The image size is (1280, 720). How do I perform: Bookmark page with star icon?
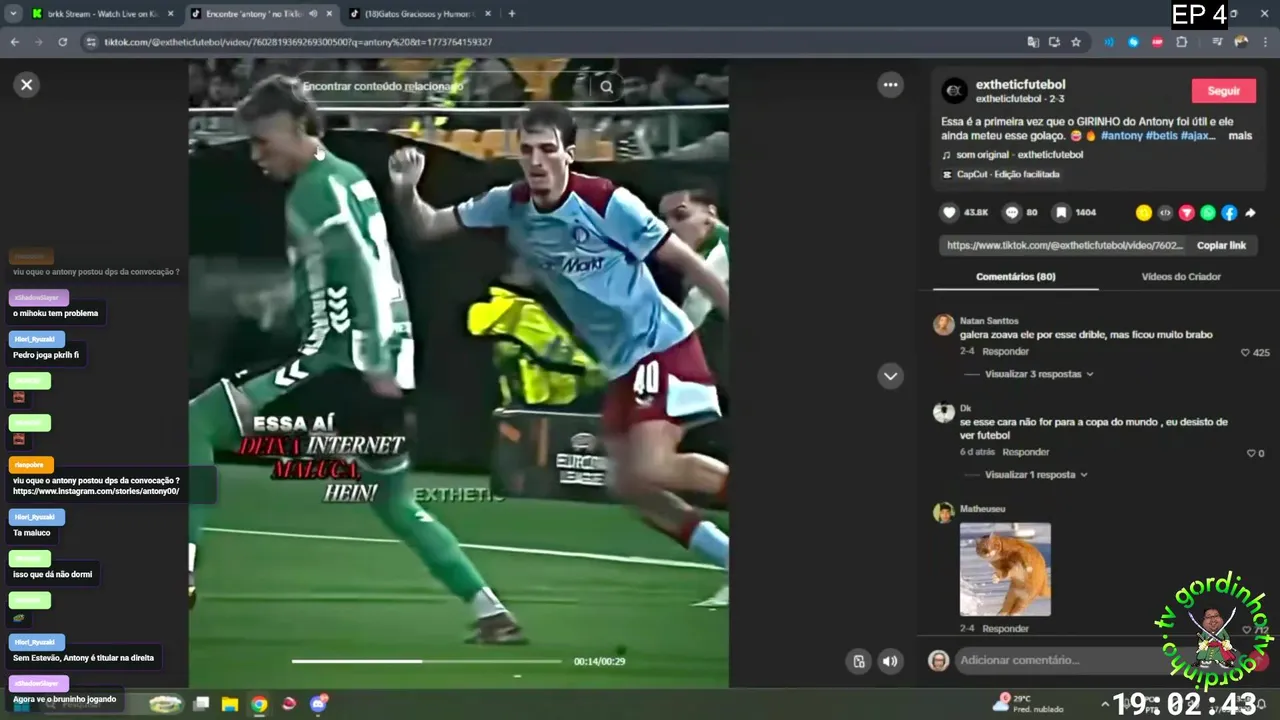(x=1076, y=42)
